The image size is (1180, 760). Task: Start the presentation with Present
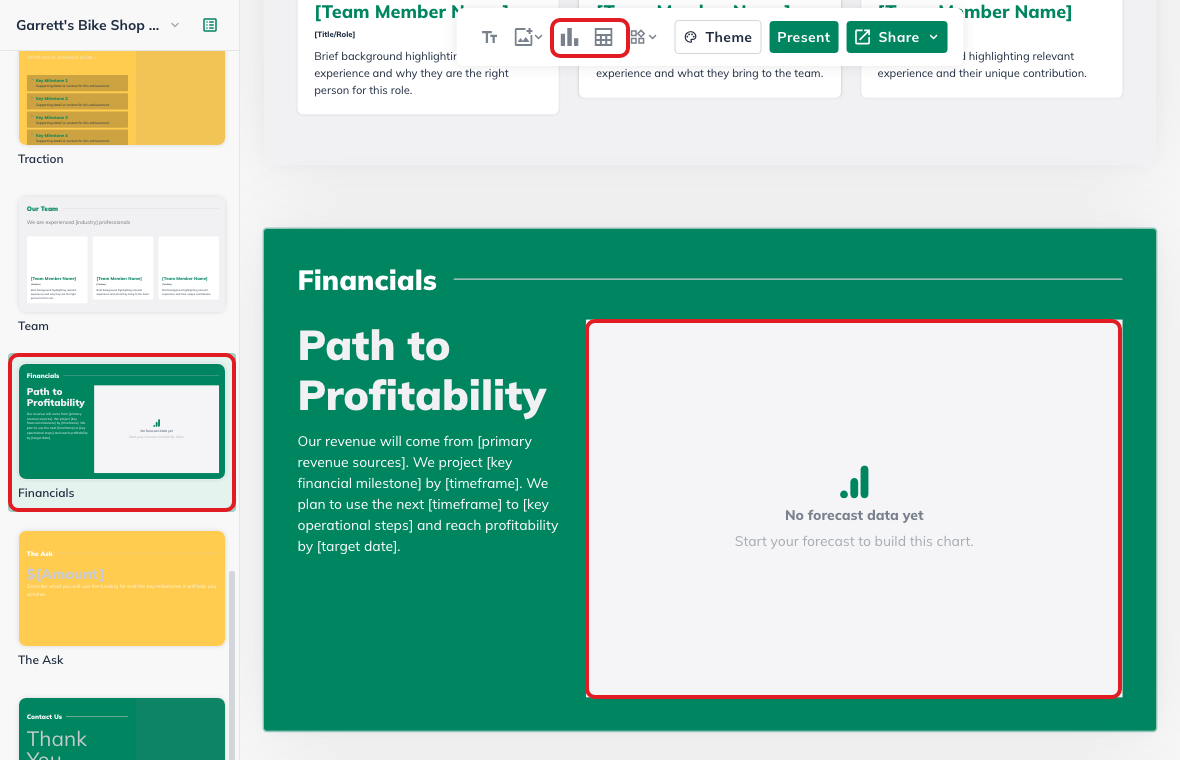[804, 38]
